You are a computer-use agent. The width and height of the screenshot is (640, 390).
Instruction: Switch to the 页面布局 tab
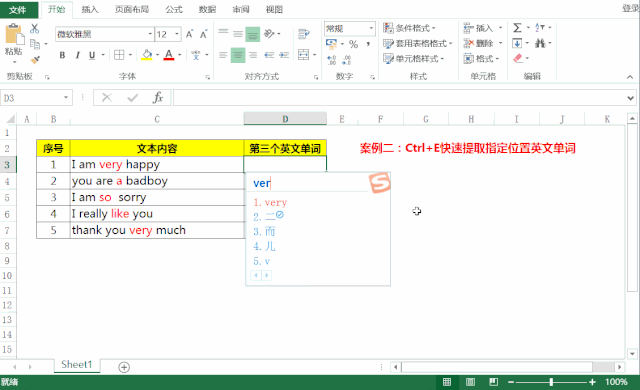tap(131, 9)
